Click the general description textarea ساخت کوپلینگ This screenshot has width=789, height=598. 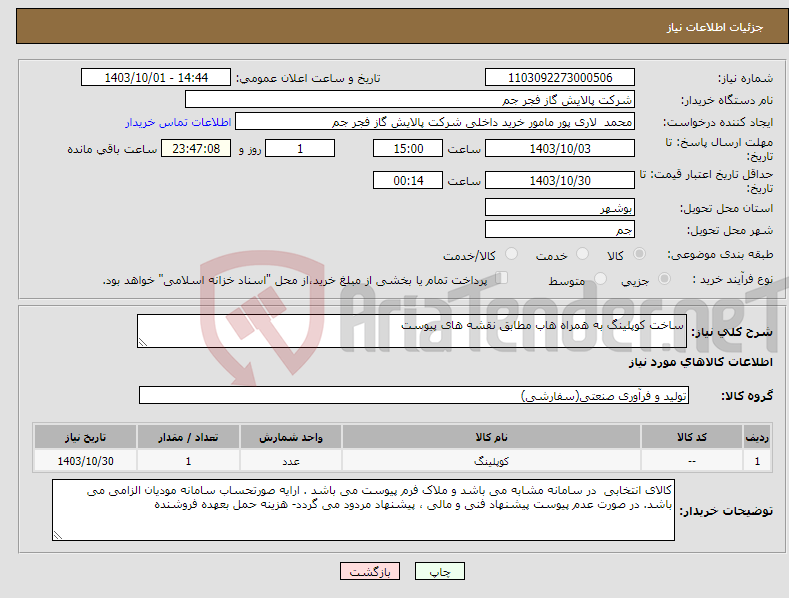[x=412, y=331]
